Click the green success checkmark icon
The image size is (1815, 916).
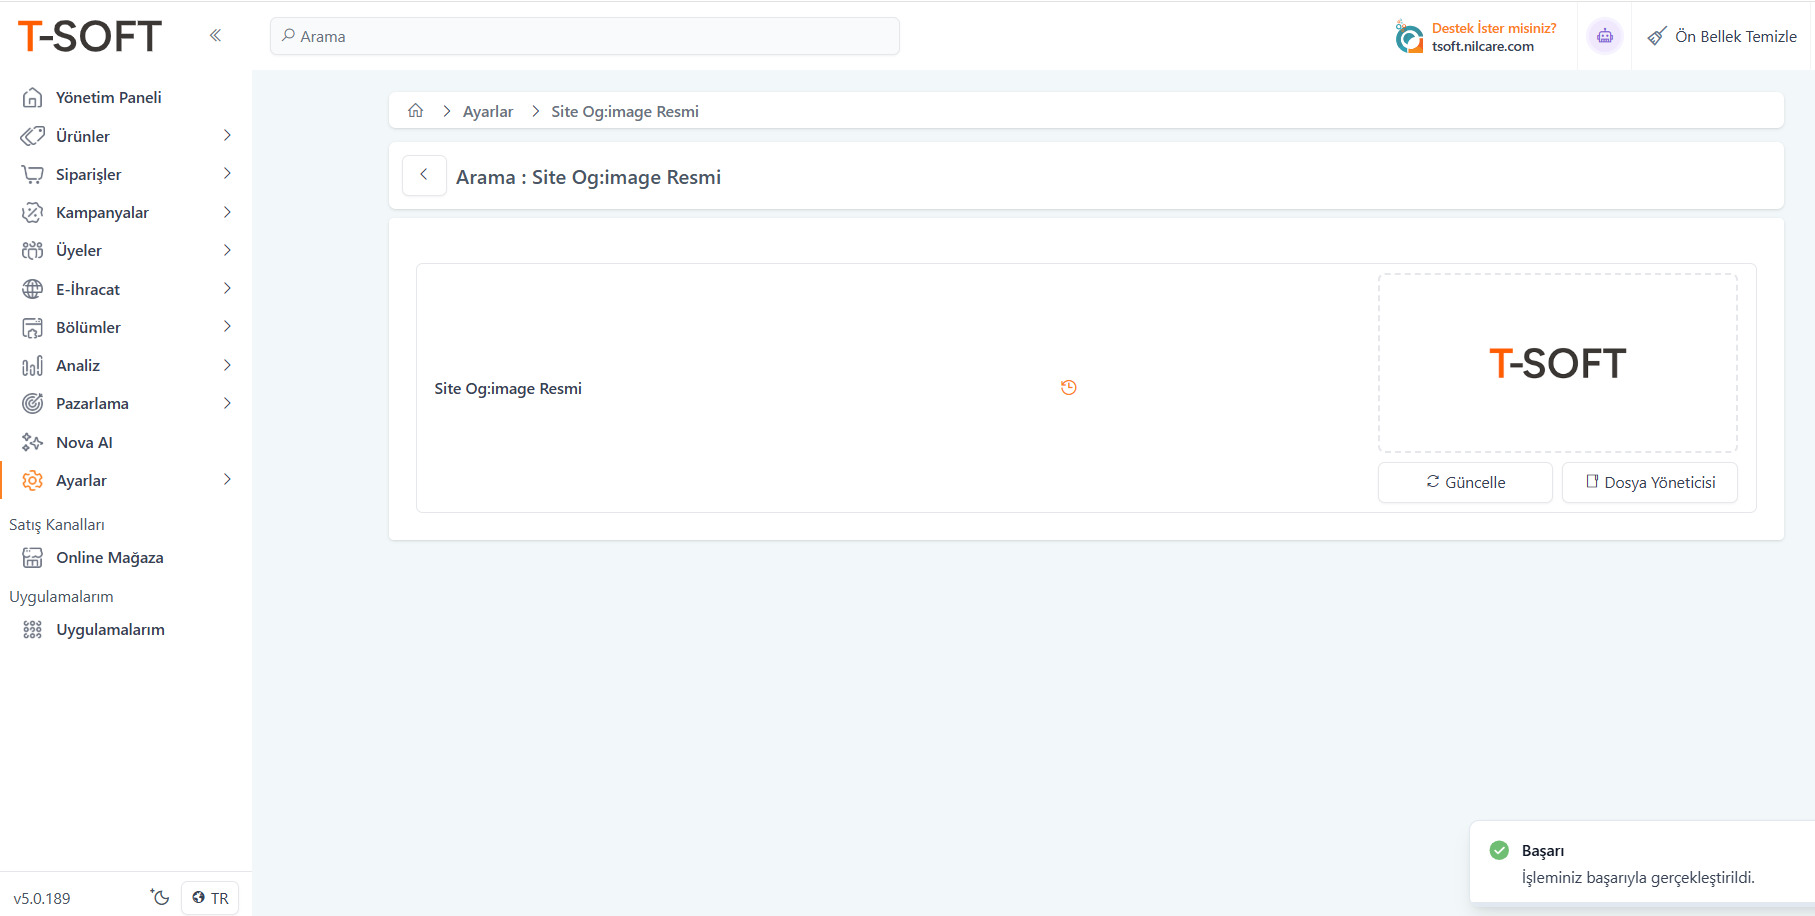(x=1499, y=850)
